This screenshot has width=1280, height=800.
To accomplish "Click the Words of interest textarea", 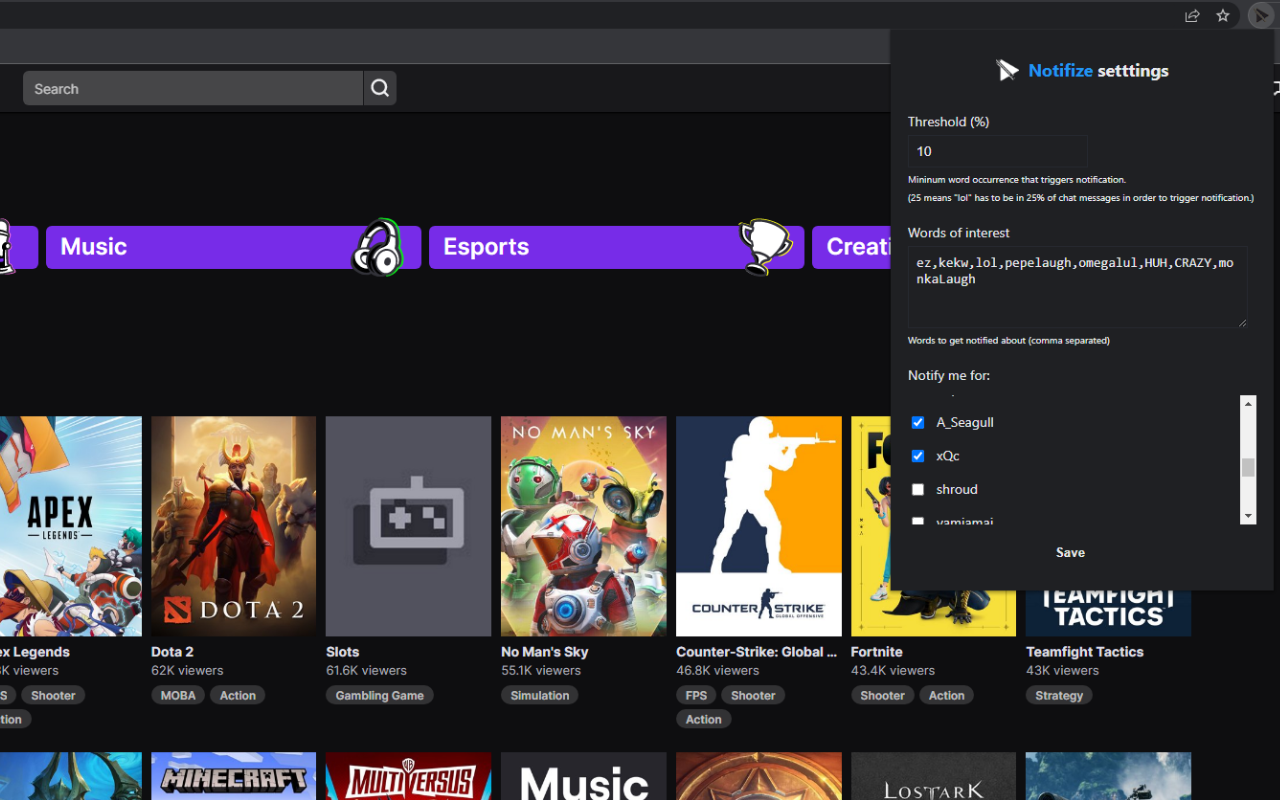I will pyautogui.click(x=1077, y=287).
